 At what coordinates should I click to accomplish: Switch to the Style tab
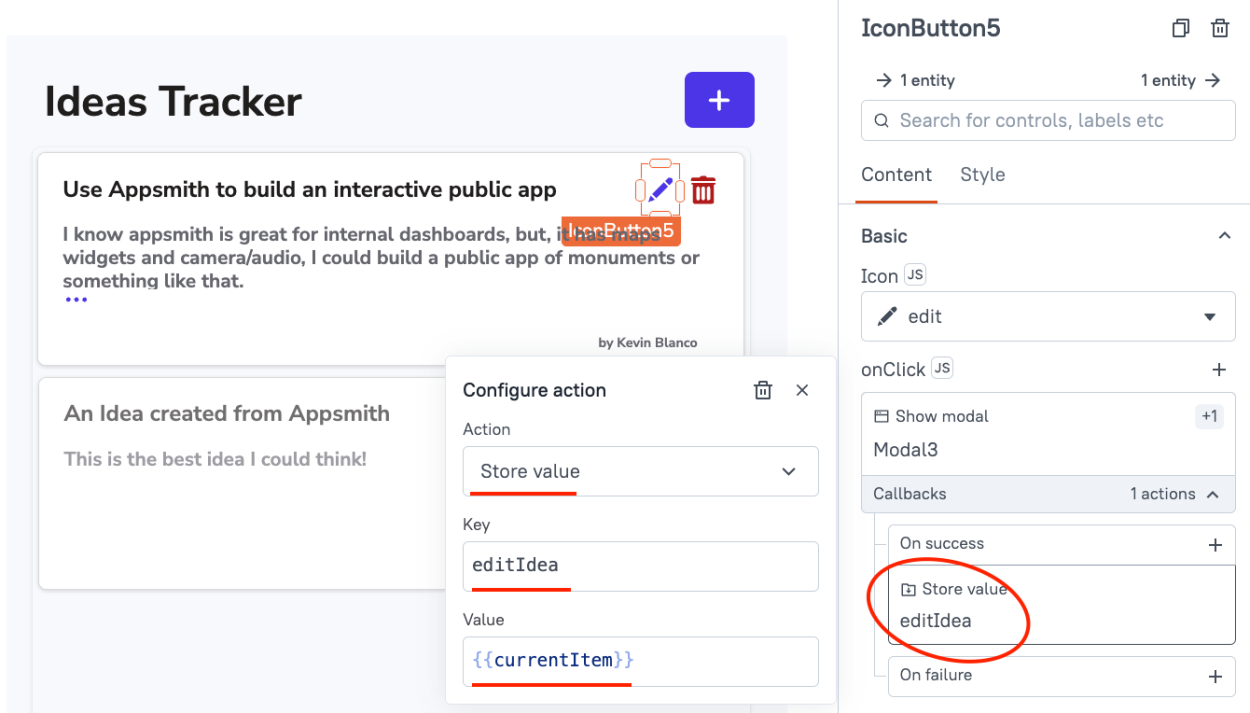tap(982, 174)
